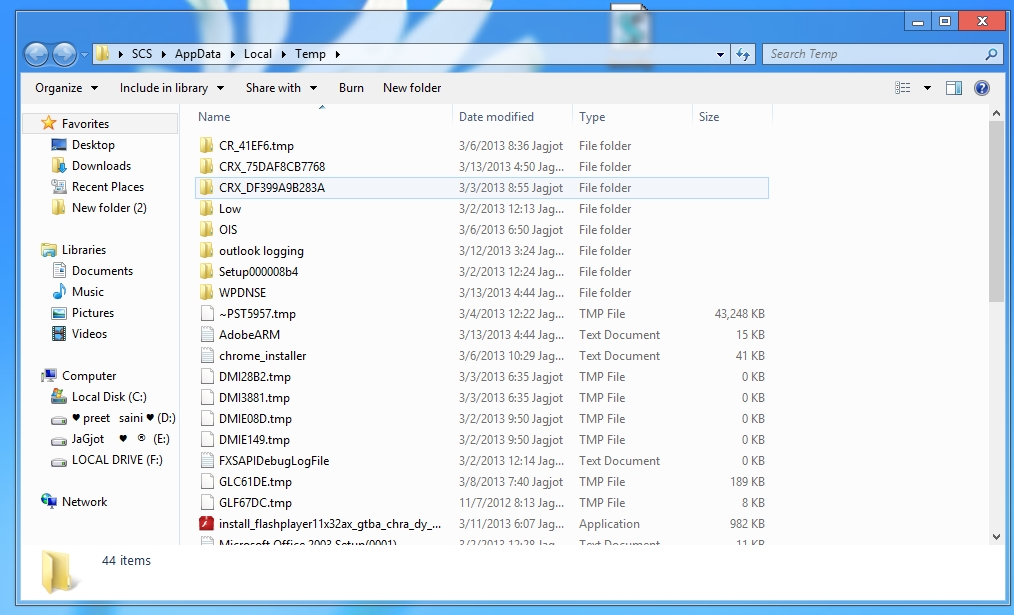Sort files by the Date modified column
Viewport: 1014px width, 615px height.
pyautogui.click(x=497, y=116)
